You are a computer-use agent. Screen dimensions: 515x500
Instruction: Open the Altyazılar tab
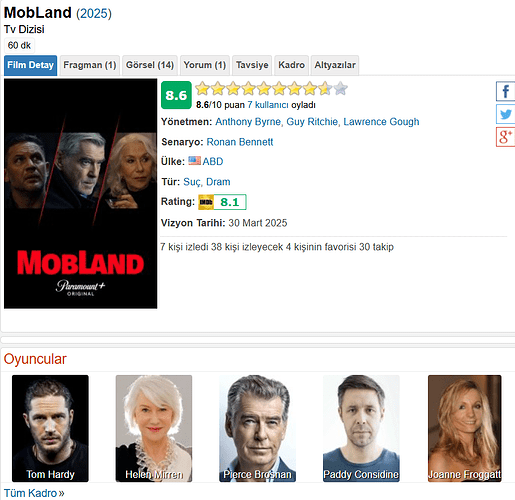click(335, 65)
